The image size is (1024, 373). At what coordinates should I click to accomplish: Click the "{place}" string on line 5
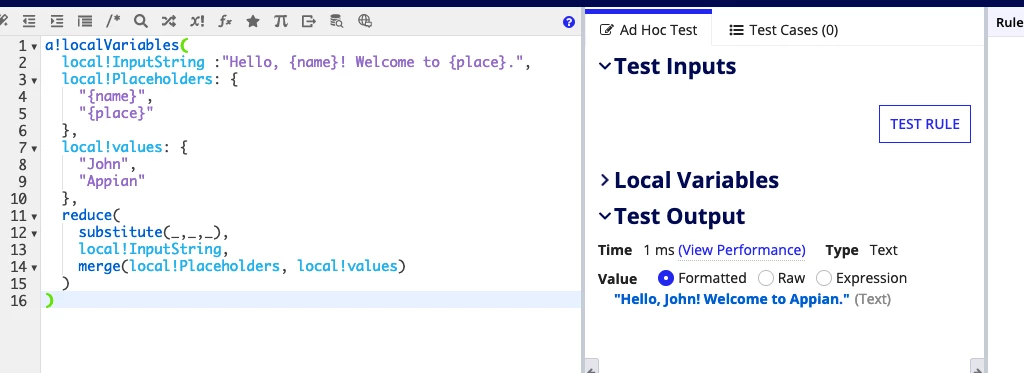pos(116,114)
